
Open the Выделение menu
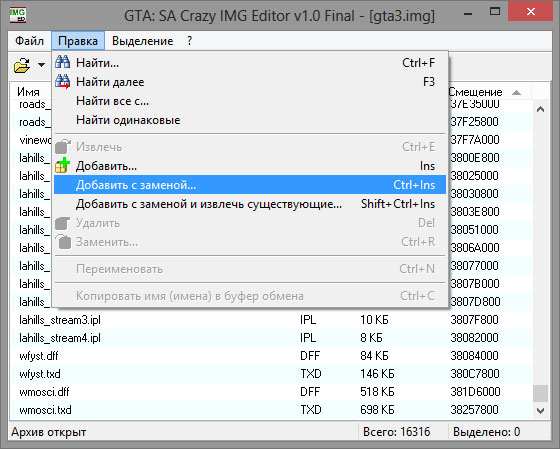142,41
